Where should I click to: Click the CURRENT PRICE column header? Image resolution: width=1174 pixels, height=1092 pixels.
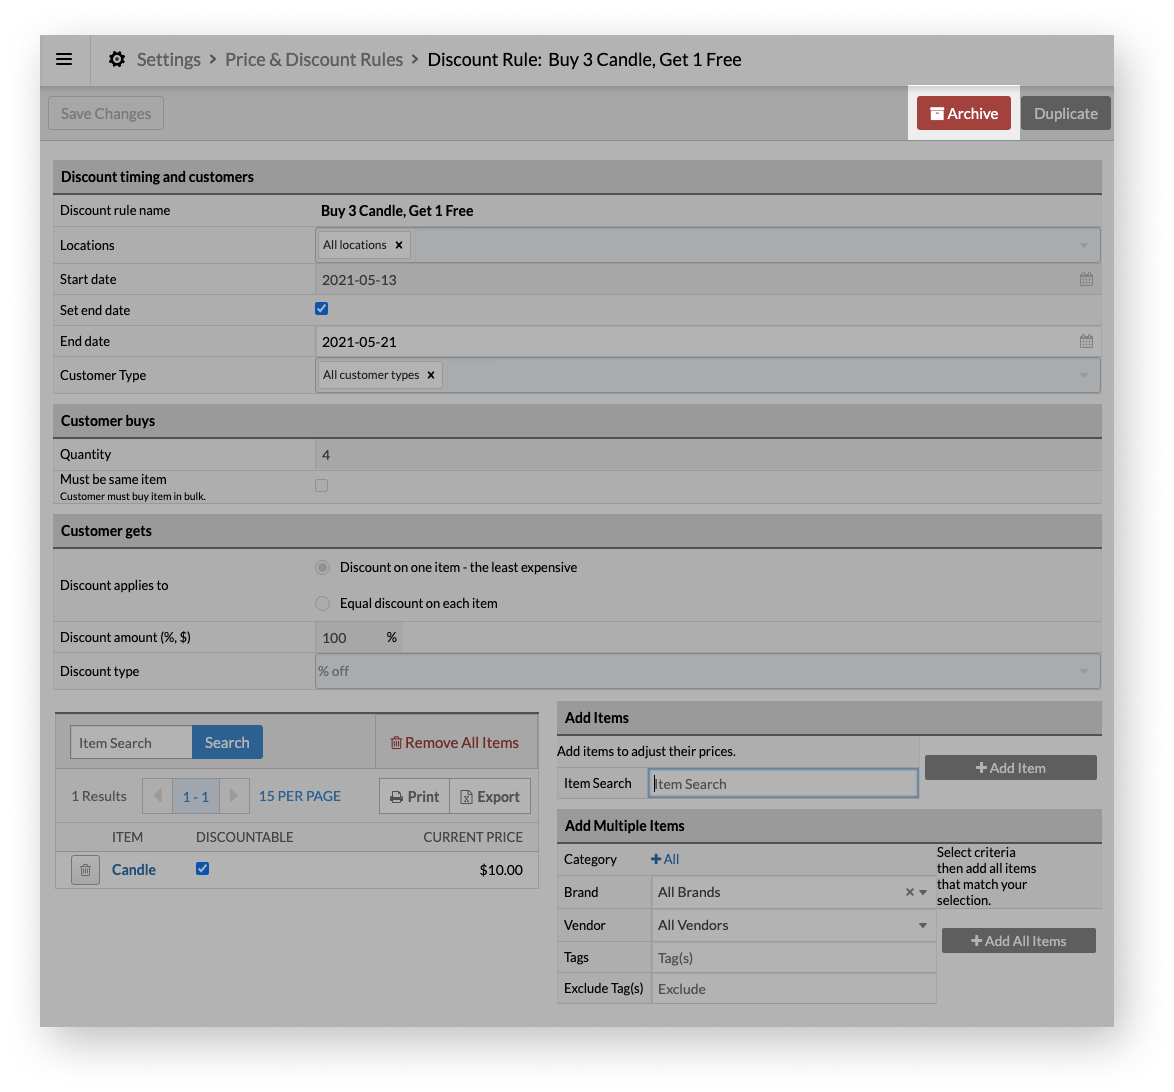[x=473, y=837]
